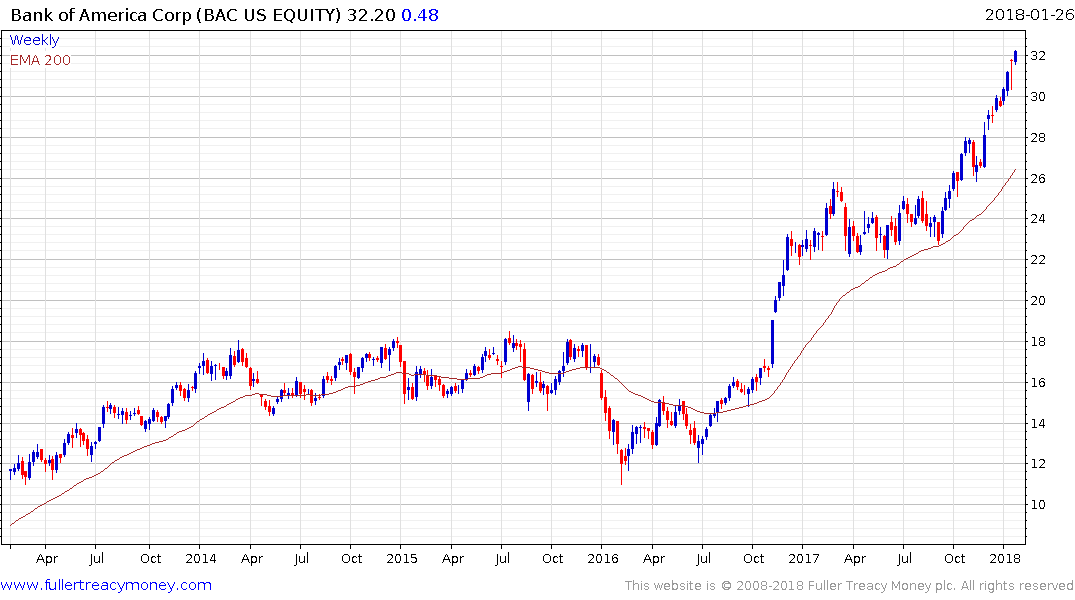Click the y-axis label 32
Viewport: 1075px width, 600px height.
(1038, 56)
